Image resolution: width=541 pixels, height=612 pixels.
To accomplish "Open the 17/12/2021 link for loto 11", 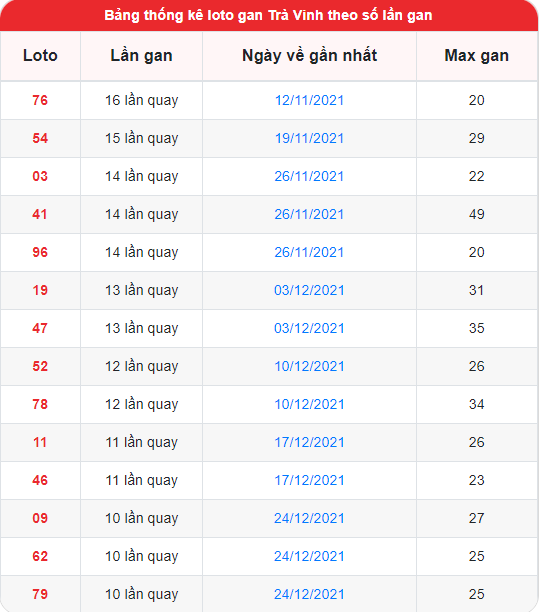I will point(309,442).
